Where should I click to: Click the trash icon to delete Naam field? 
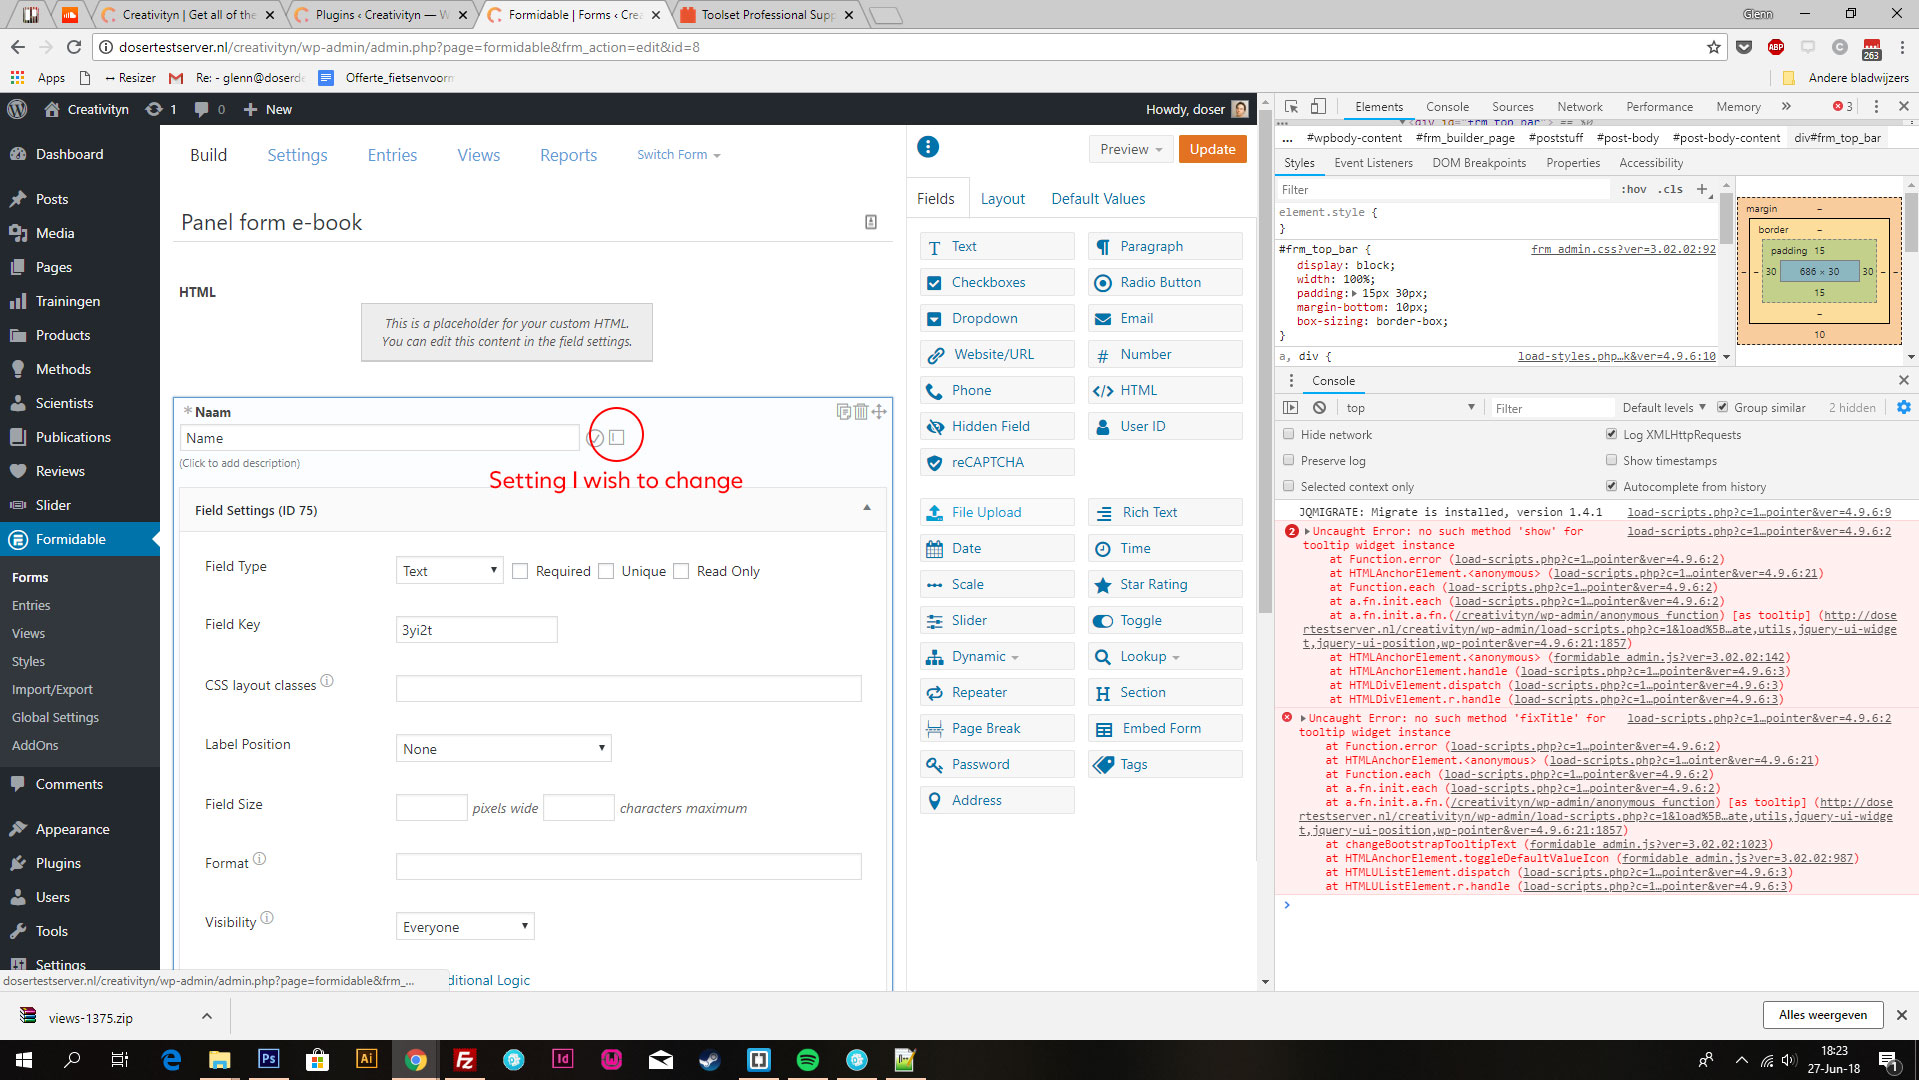[860, 412]
